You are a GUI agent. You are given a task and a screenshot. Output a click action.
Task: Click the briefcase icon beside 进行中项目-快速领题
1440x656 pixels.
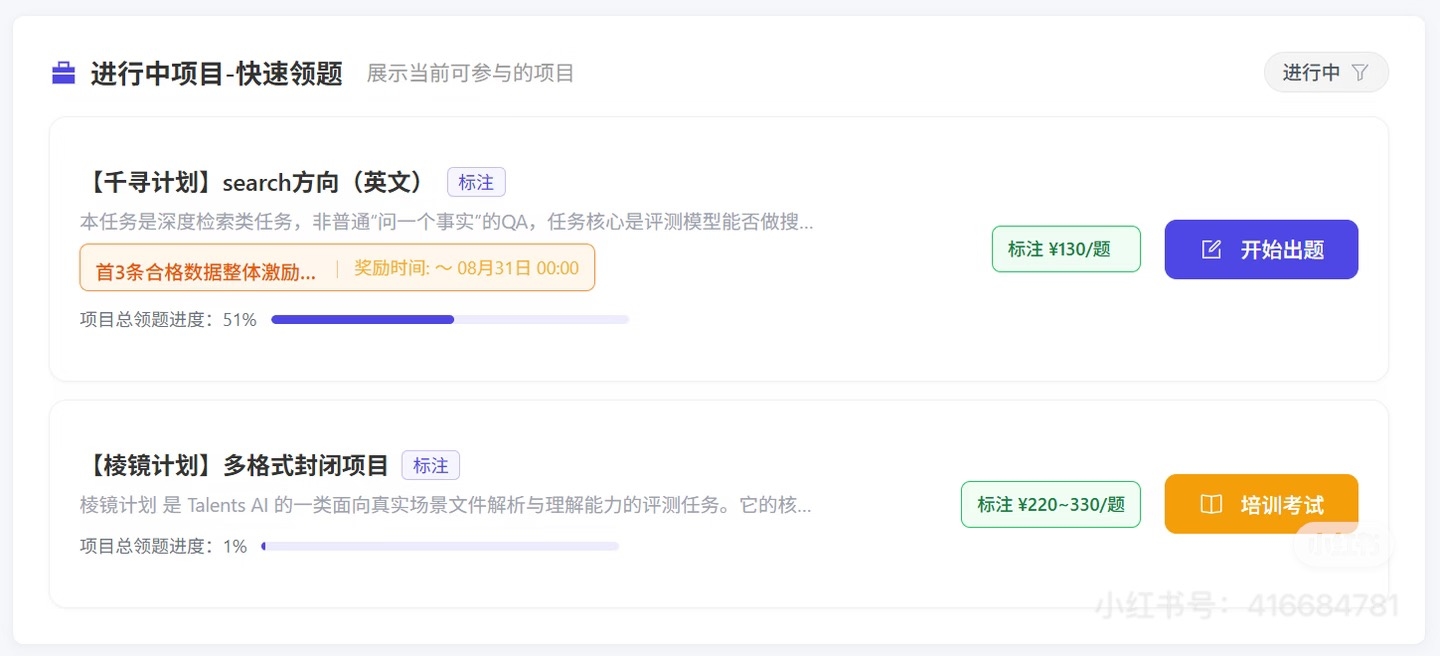63,73
